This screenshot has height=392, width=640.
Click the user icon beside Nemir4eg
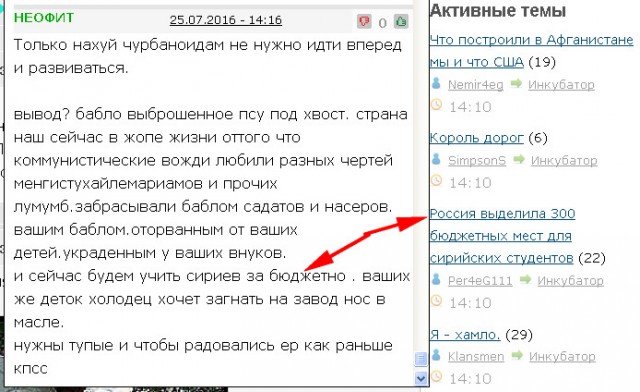[436, 84]
